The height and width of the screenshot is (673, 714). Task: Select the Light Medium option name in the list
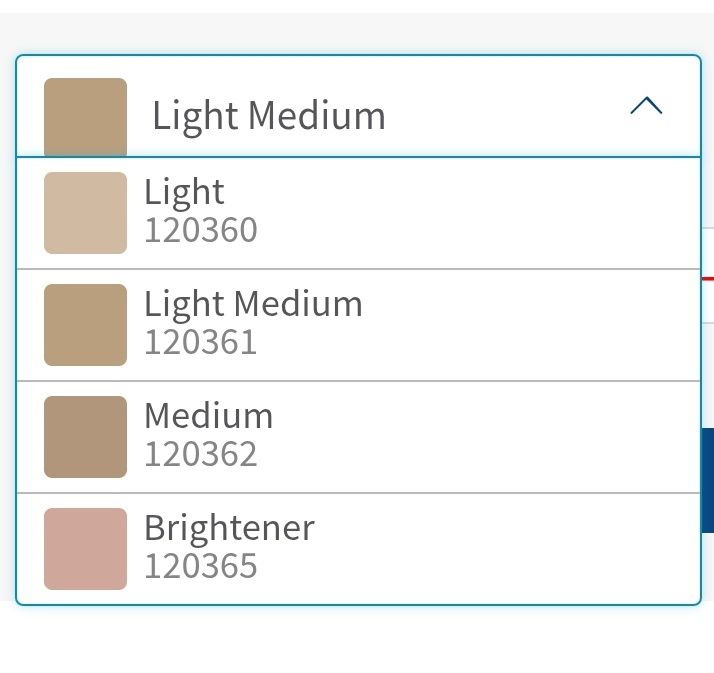coord(253,304)
